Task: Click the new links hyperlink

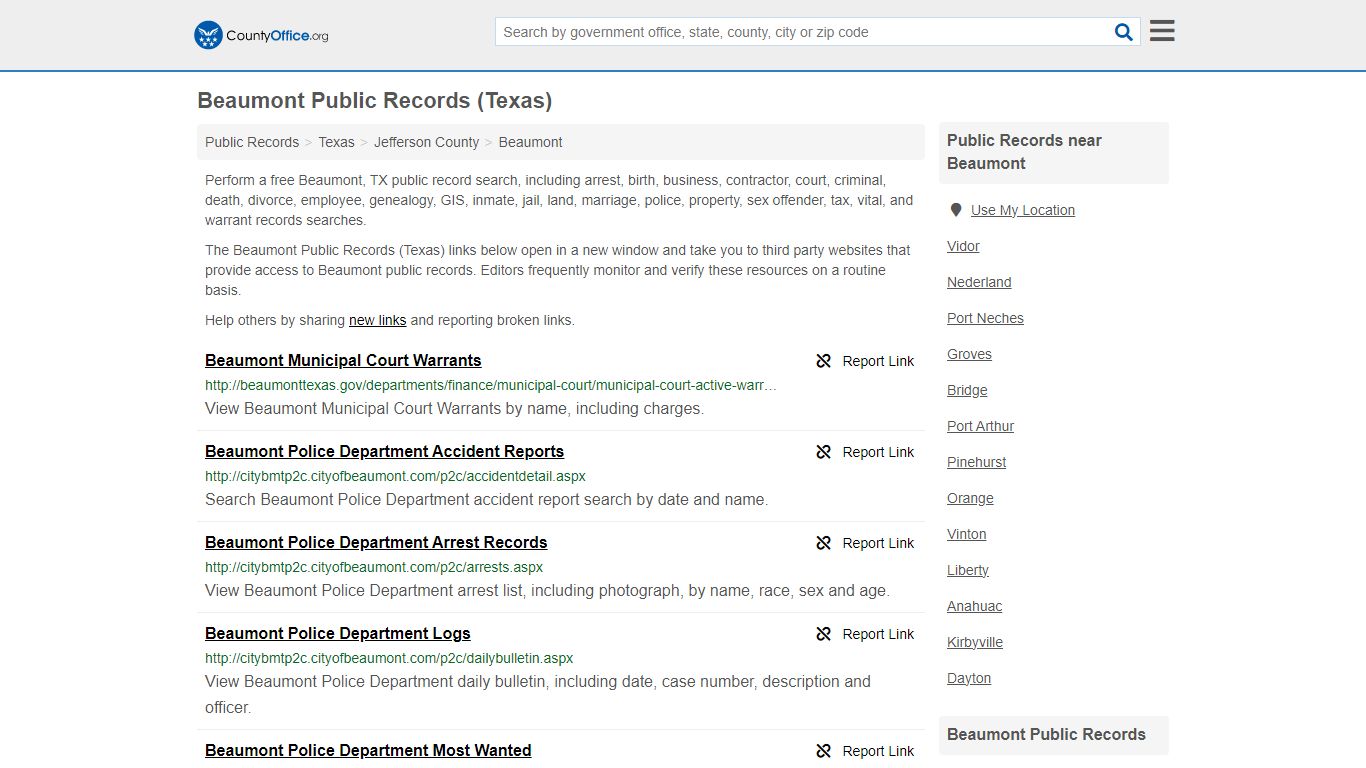Action: [x=377, y=320]
